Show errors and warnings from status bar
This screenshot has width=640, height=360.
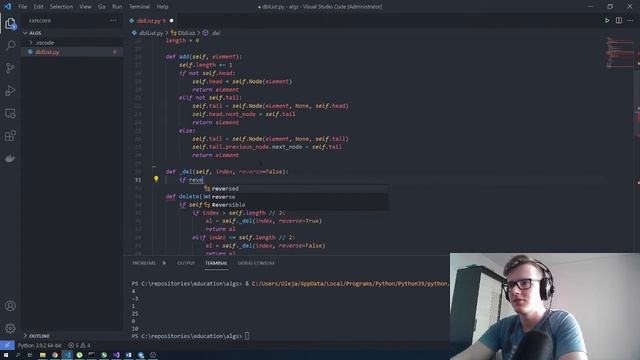79,345
